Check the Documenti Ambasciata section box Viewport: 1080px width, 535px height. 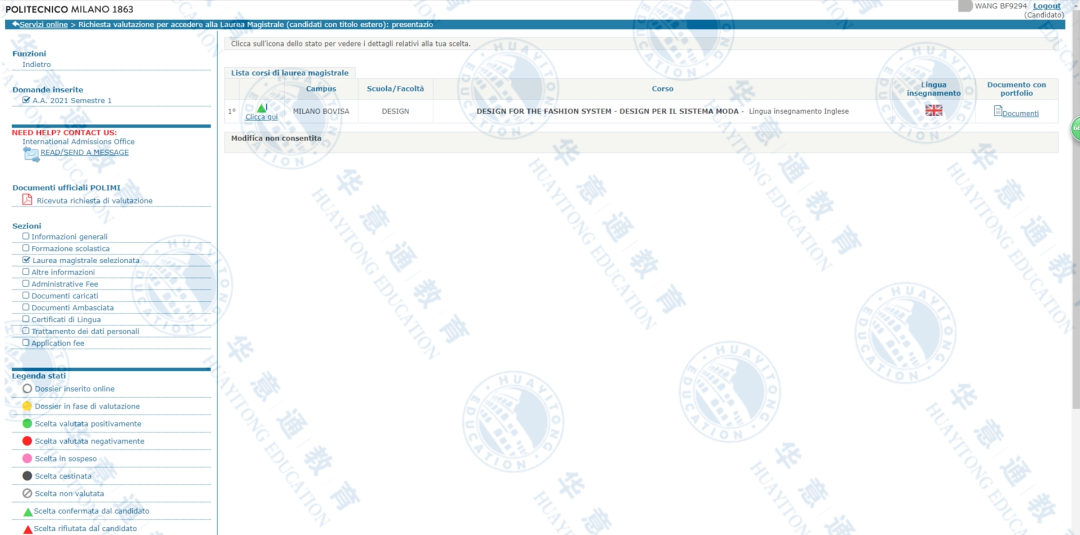coord(26,307)
